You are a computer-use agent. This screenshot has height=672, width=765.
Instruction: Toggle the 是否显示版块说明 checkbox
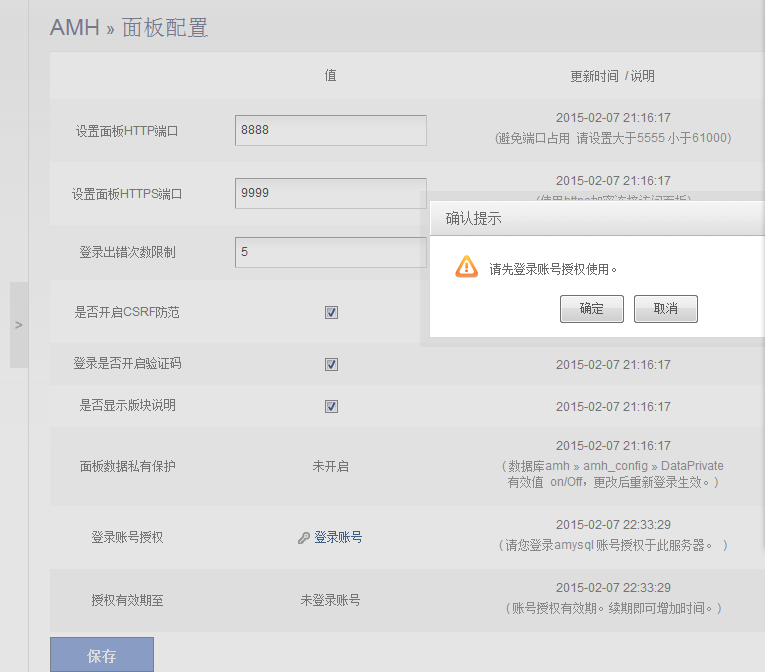pyautogui.click(x=331, y=406)
